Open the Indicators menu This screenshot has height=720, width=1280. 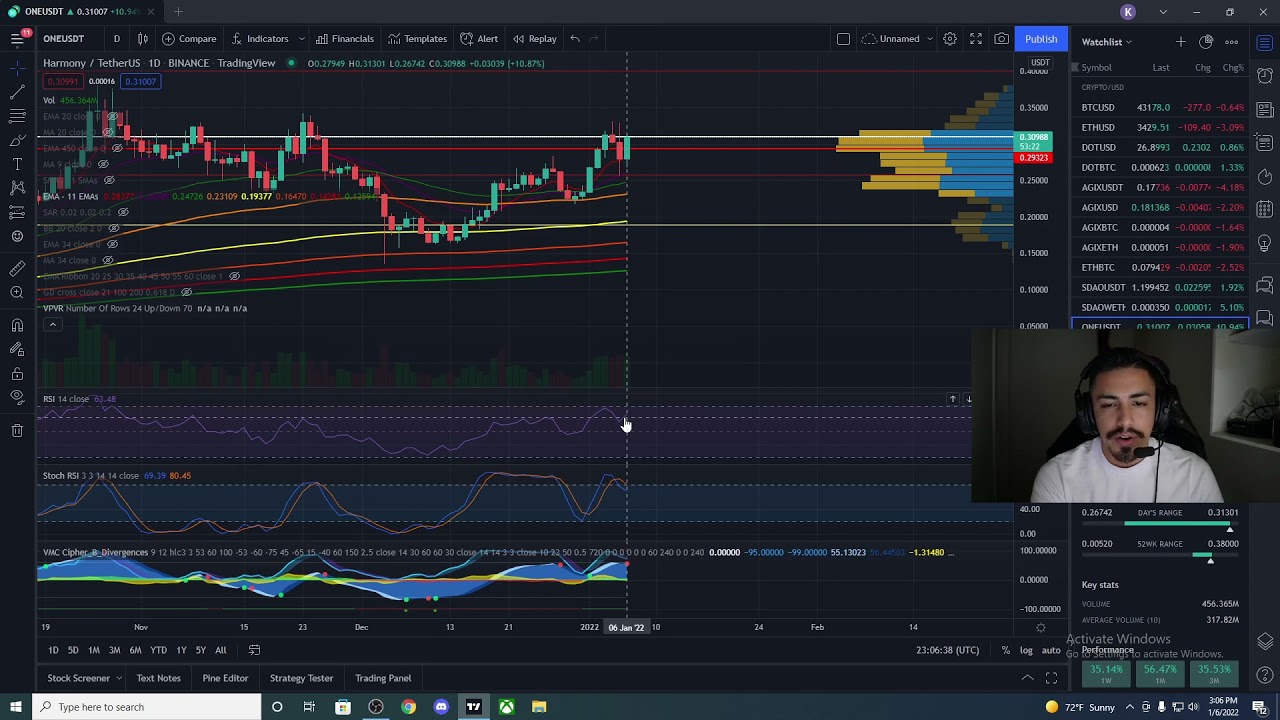coord(259,39)
